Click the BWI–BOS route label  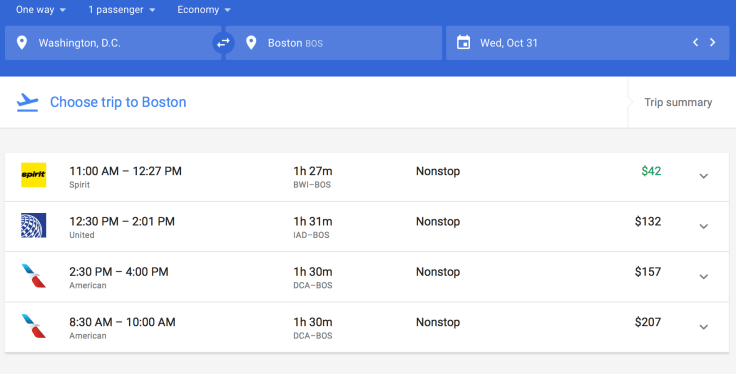pos(312,185)
